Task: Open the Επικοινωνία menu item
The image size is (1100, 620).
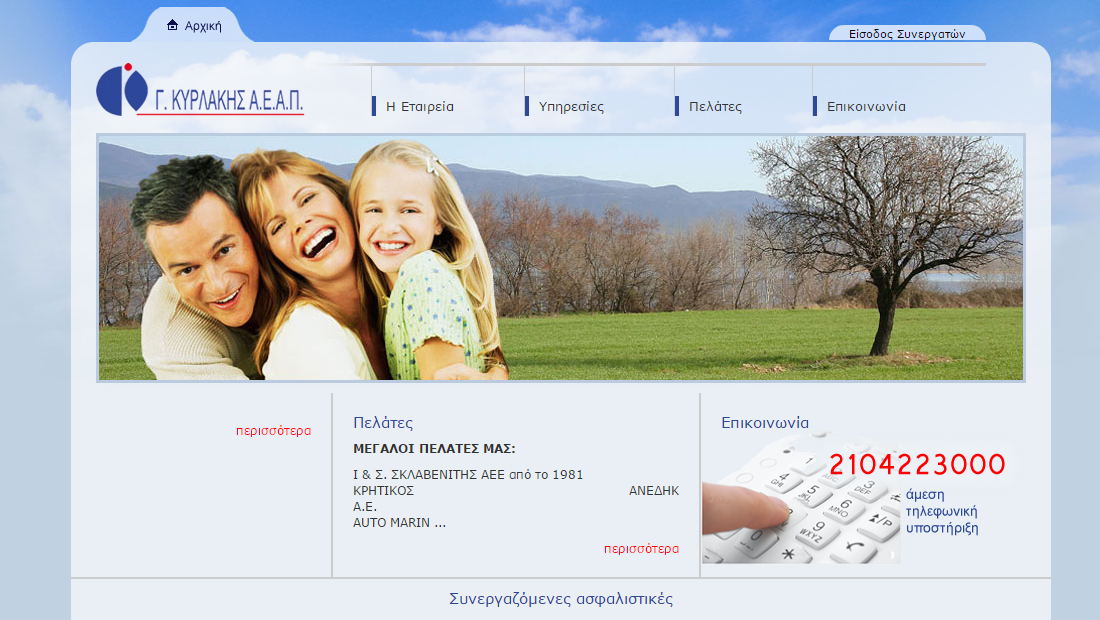Action: [x=866, y=107]
